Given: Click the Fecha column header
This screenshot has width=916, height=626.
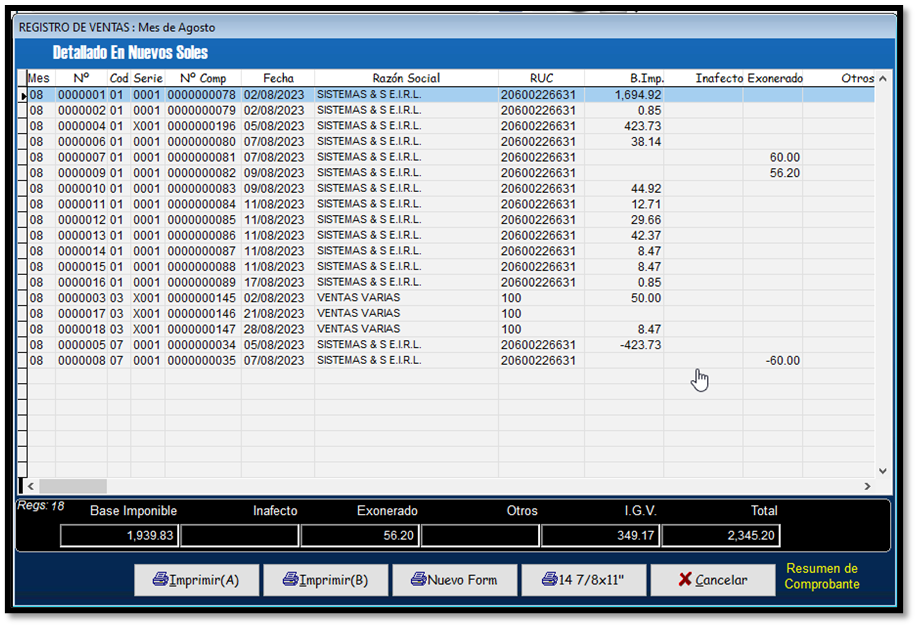Looking at the screenshot, I should [x=278, y=78].
